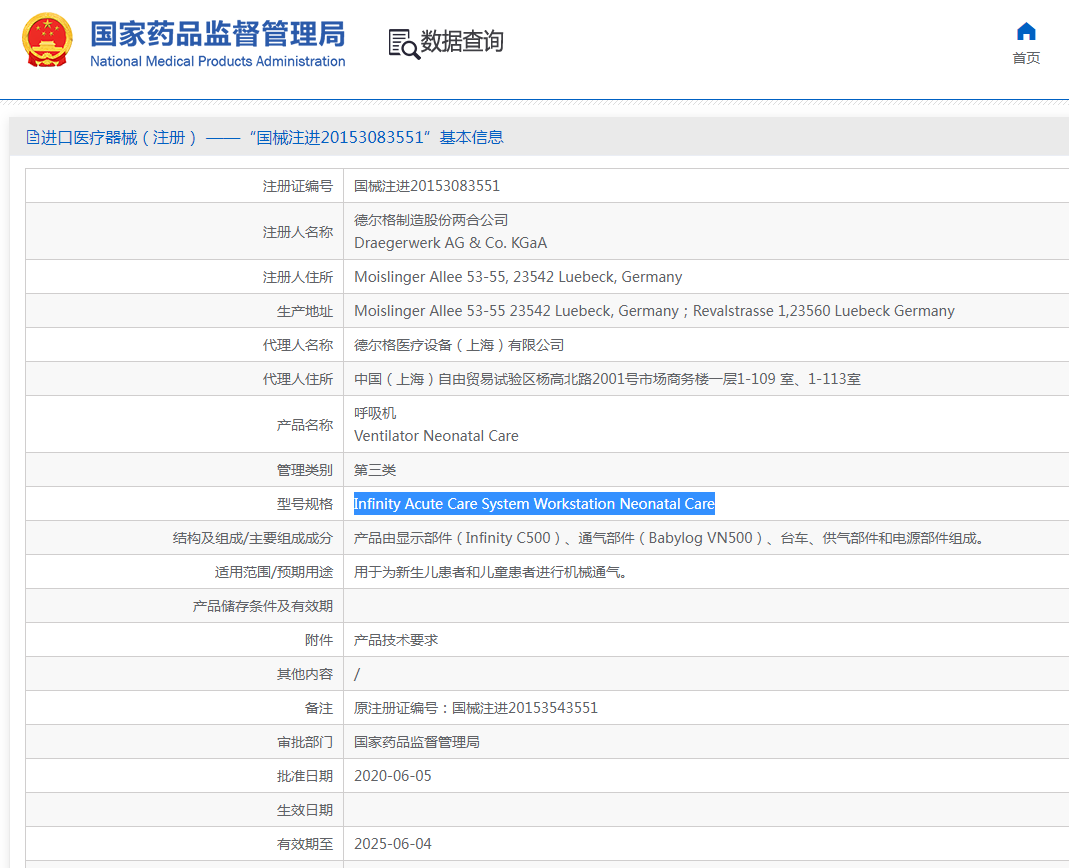Click the 有效期至 label

click(305, 844)
